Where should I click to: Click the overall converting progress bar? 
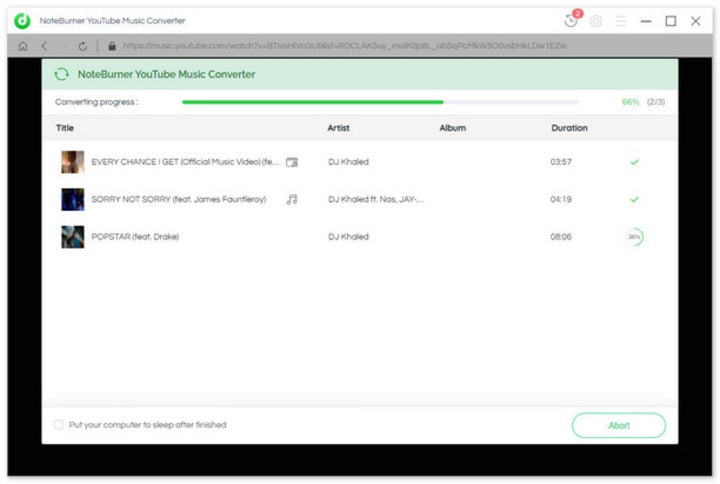click(x=380, y=102)
